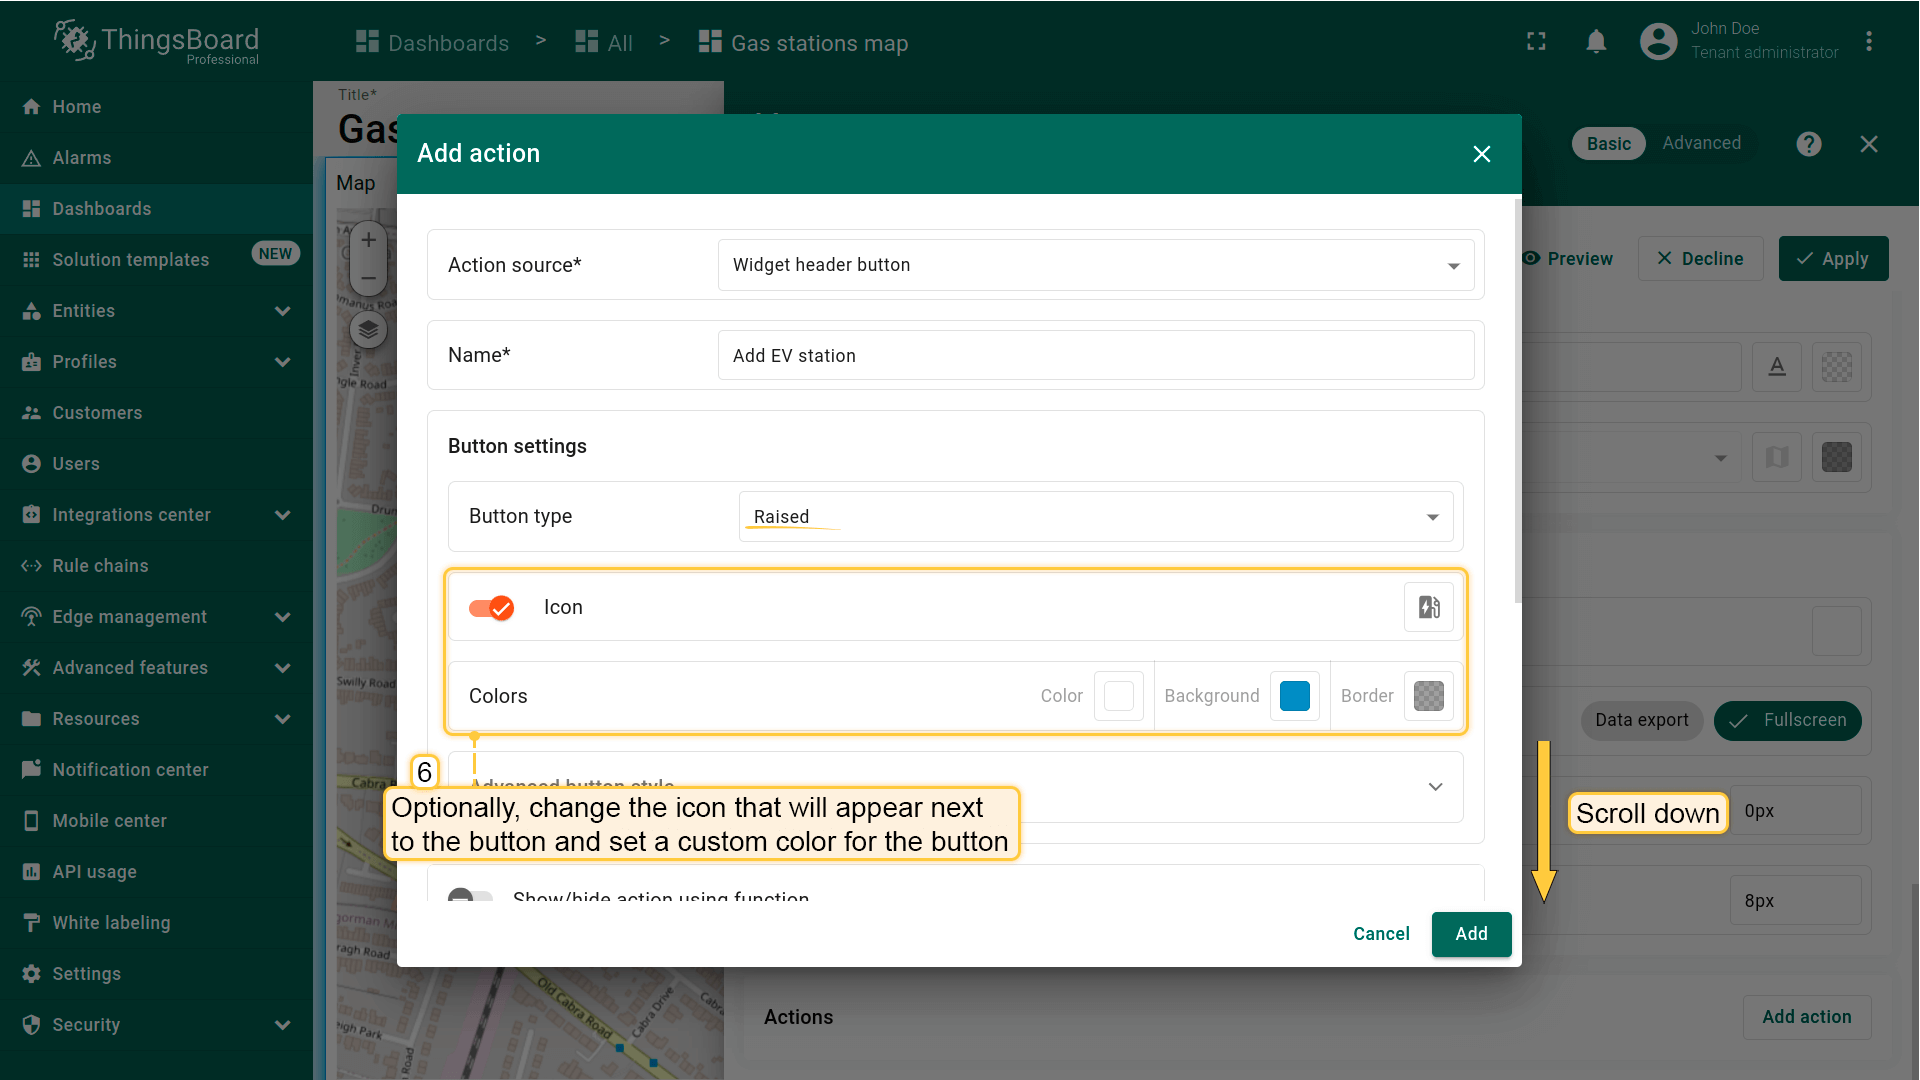Open the Button type dropdown
The width and height of the screenshot is (1920, 1080).
[1095, 517]
